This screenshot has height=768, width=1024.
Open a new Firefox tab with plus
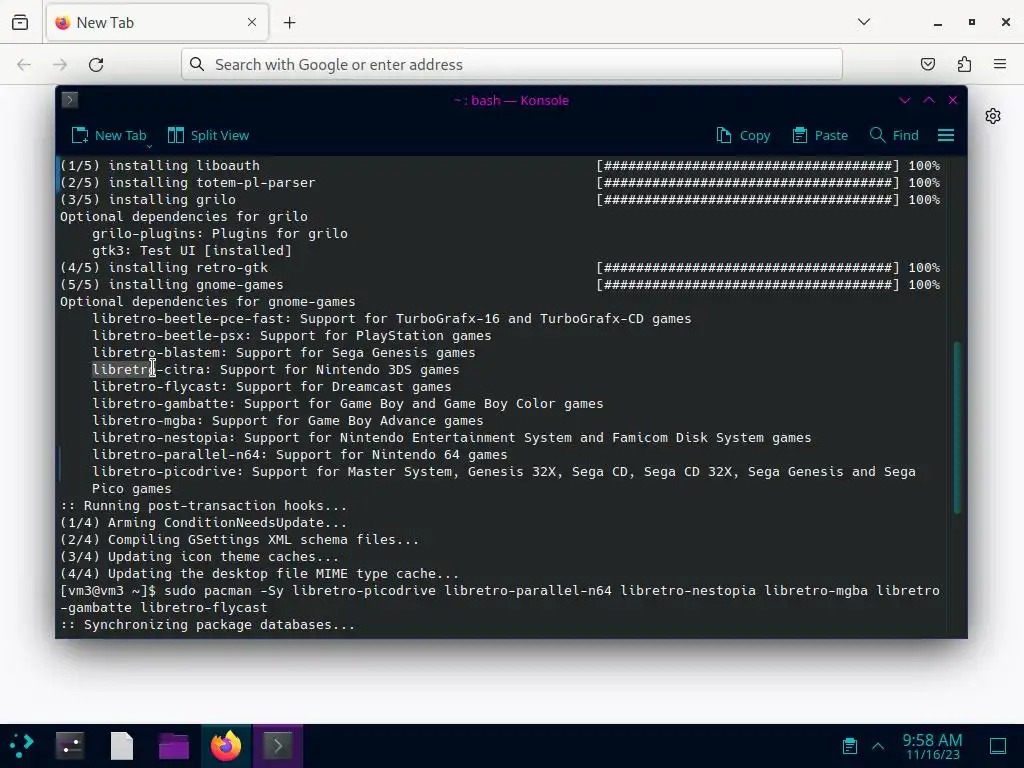[x=289, y=22]
